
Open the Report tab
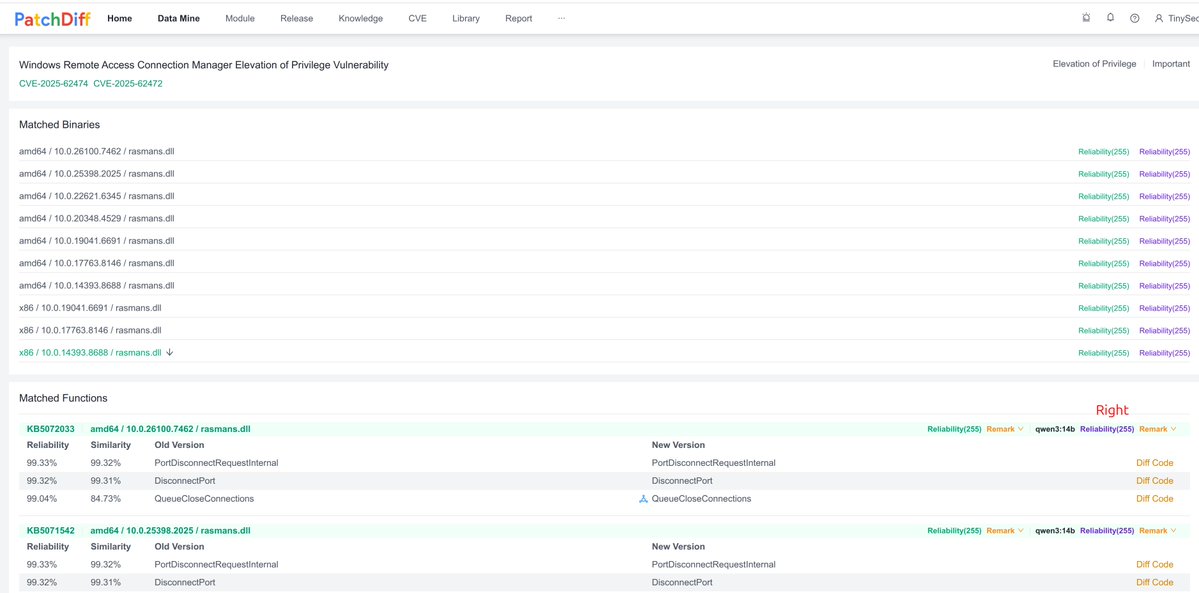[x=518, y=18]
